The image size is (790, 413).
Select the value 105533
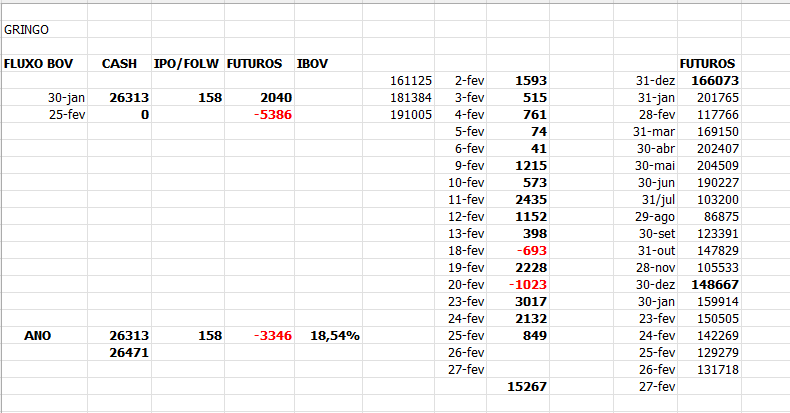pyautogui.click(x=709, y=267)
